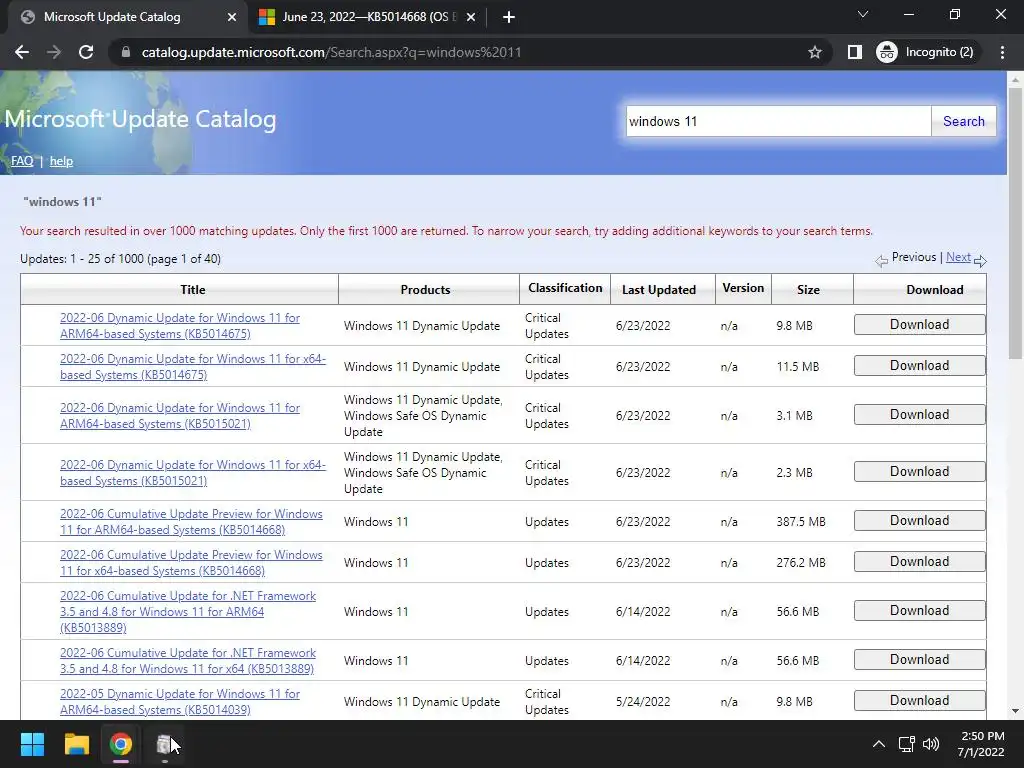
Task: Go back to the previous page
Action: coord(22,52)
